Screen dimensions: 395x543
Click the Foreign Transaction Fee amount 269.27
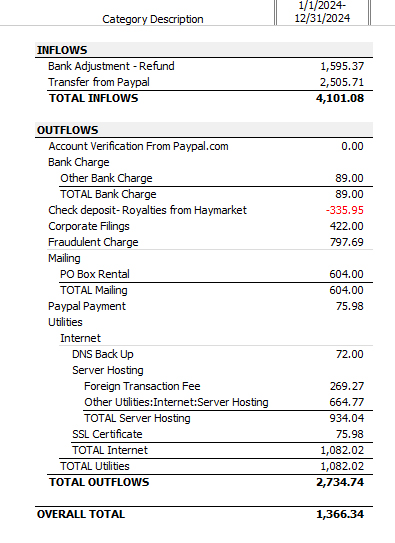click(x=347, y=386)
